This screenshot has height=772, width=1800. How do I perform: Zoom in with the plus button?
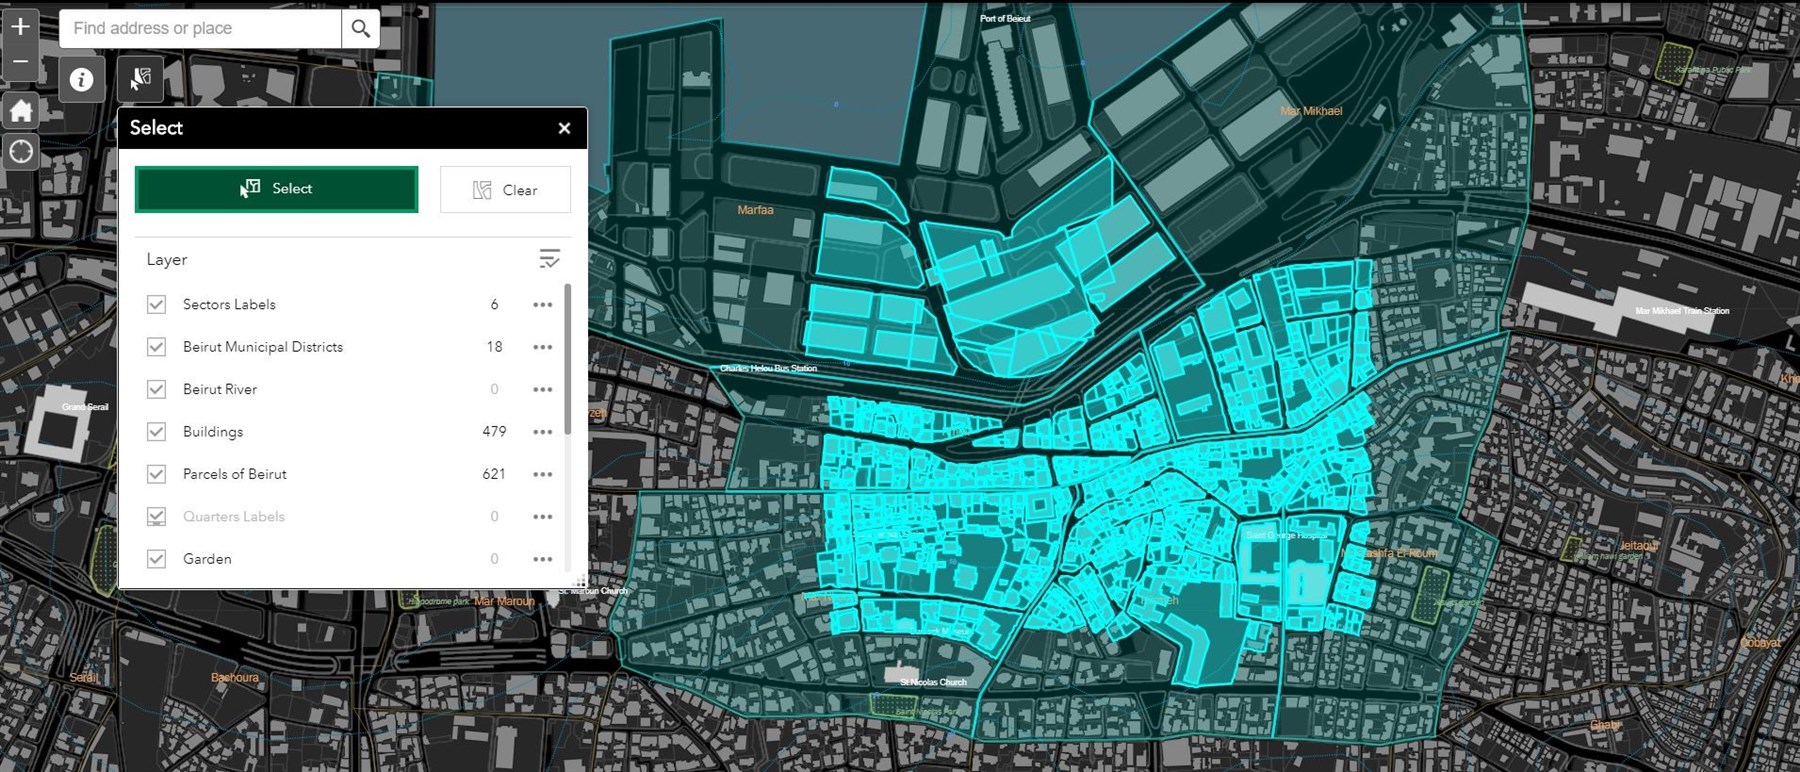point(21,26)
